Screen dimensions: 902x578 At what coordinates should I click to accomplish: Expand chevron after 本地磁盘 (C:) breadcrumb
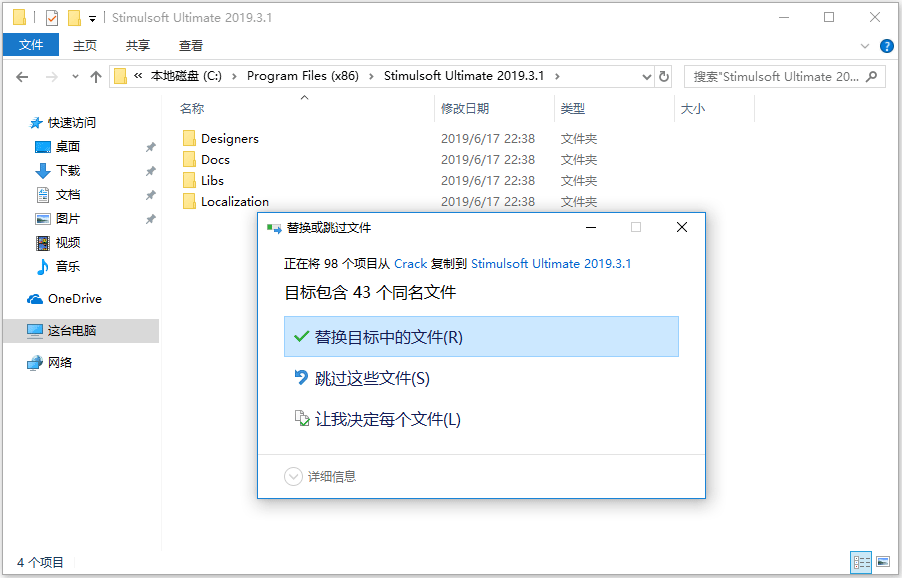[x=234, y=76]
